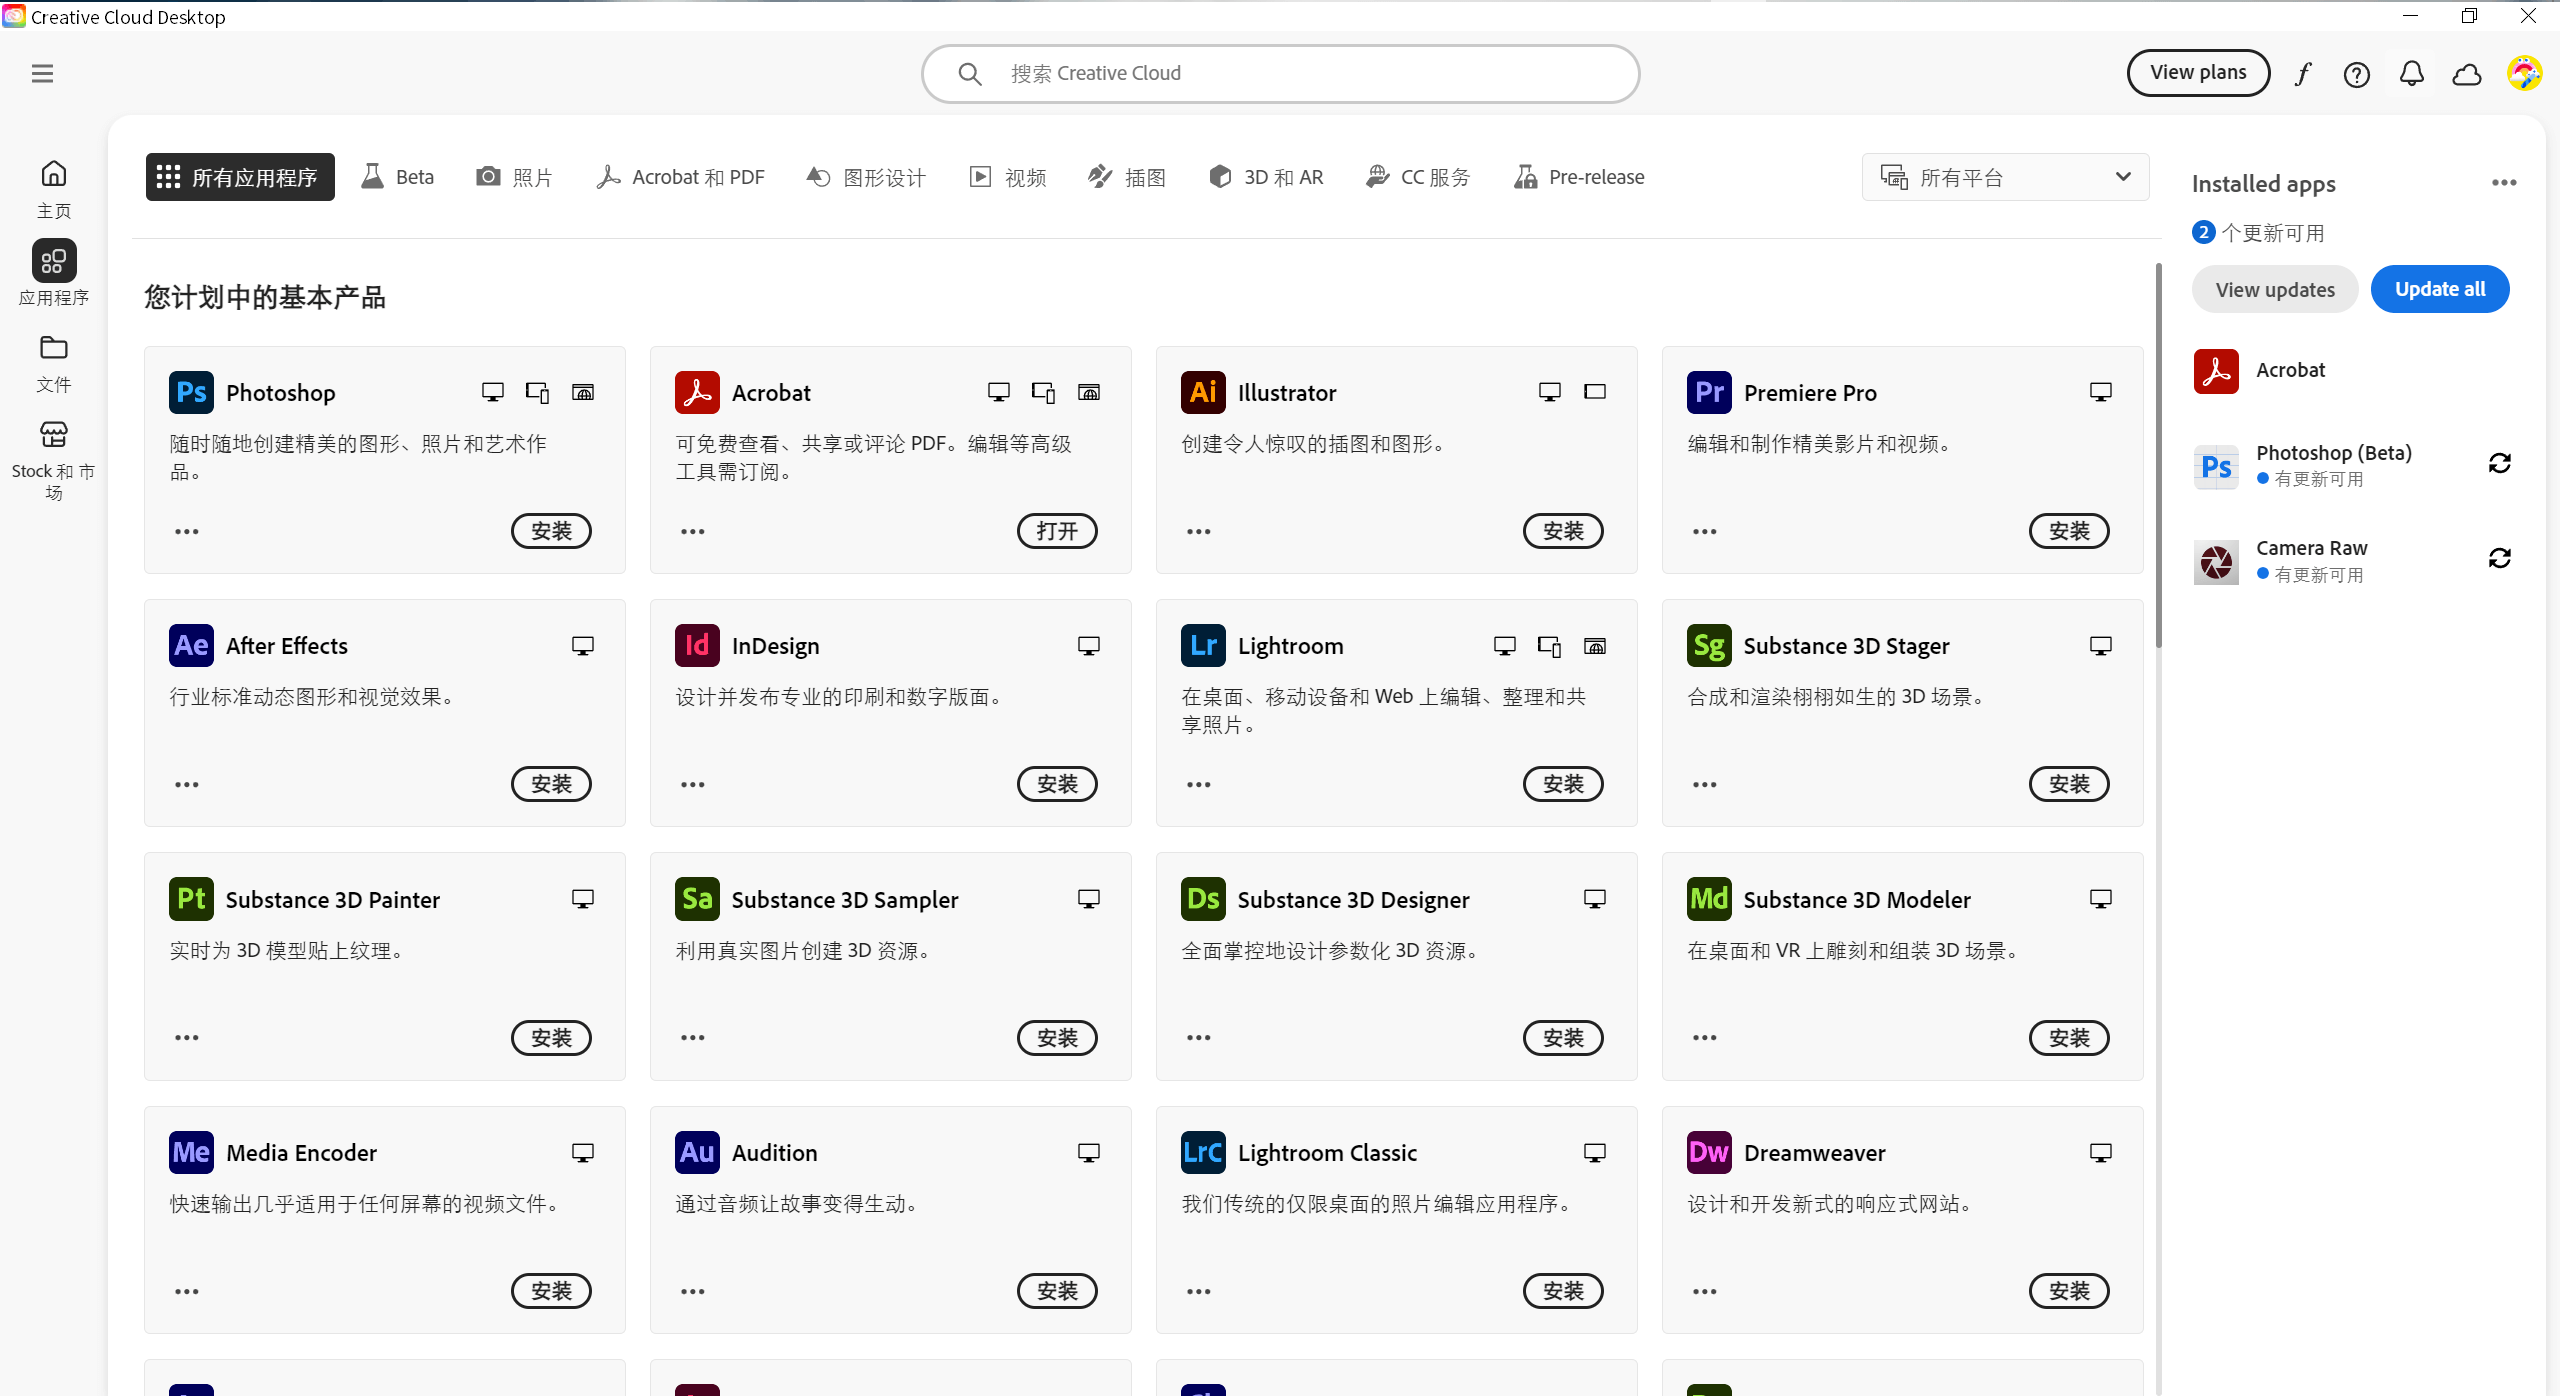Click the help question mark icon
The height and width of the screenshot is (1396, 2560).
click(x=2356, y=74)
